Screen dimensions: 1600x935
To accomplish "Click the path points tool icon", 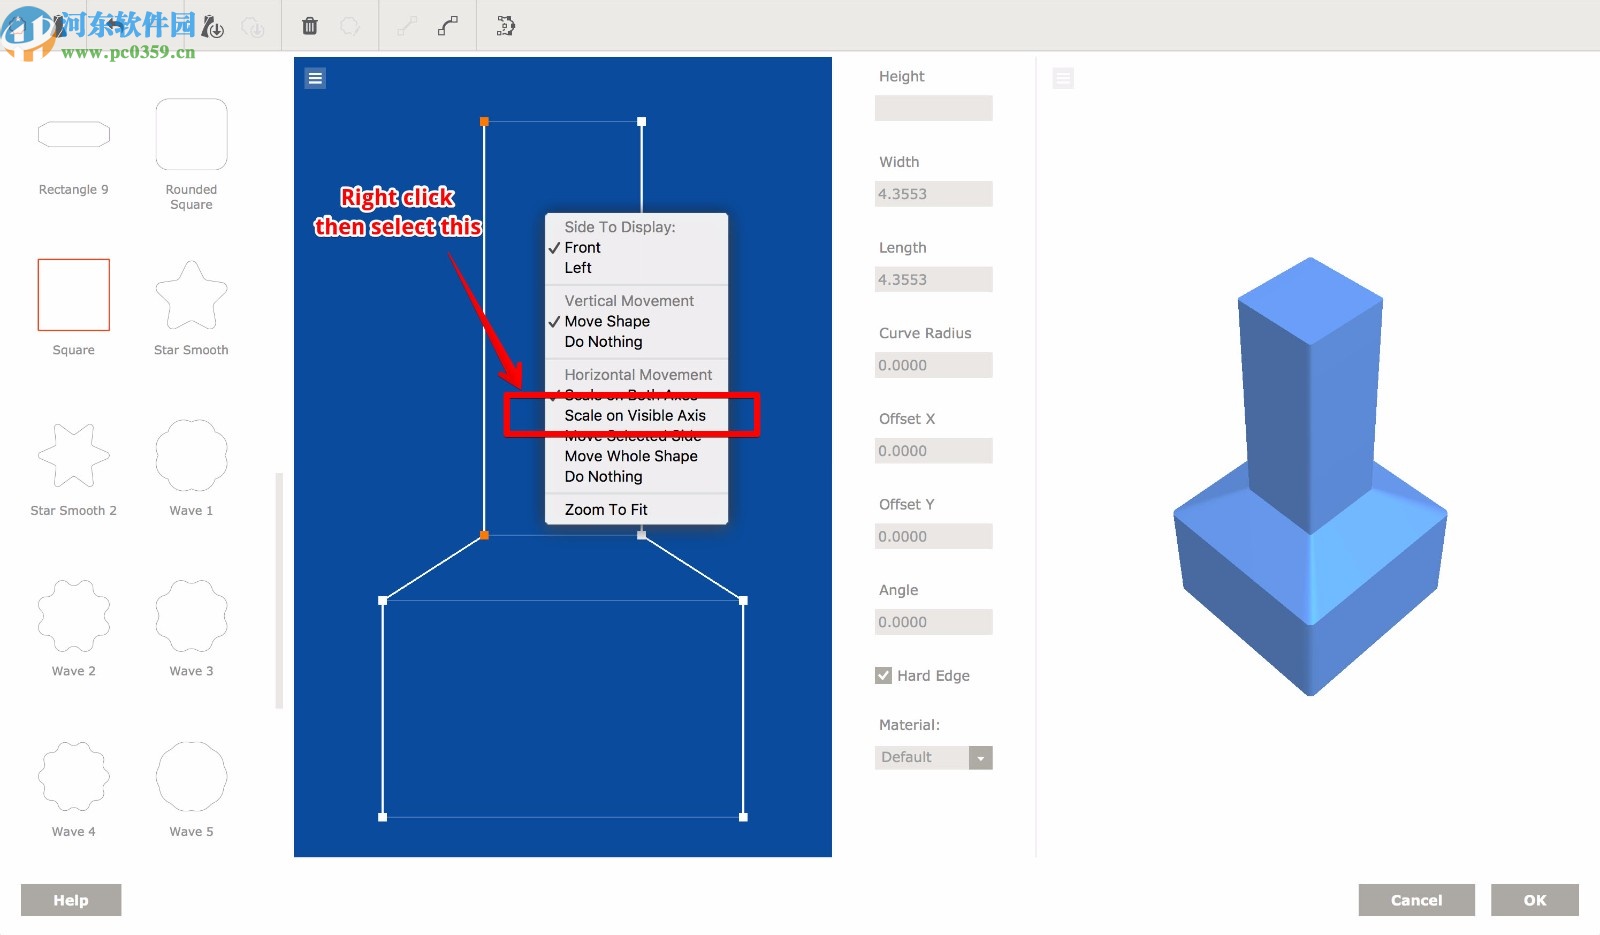I will (x=507, y=27).
